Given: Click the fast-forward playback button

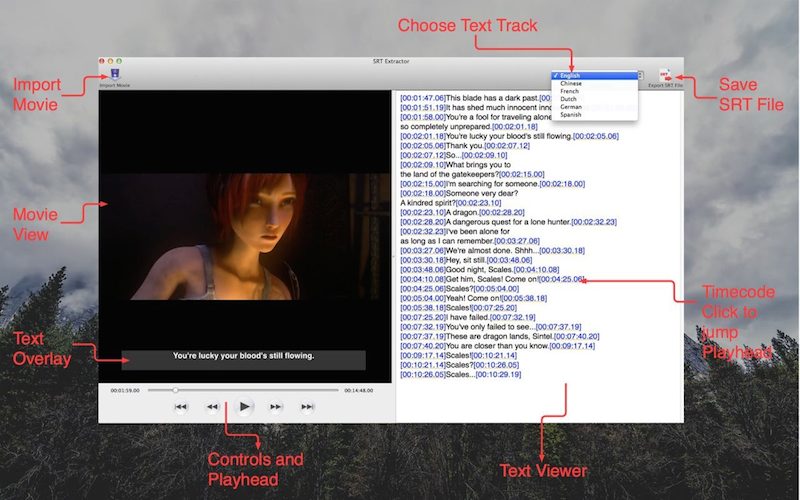Looking at the screenshot, I should point(276,407).
